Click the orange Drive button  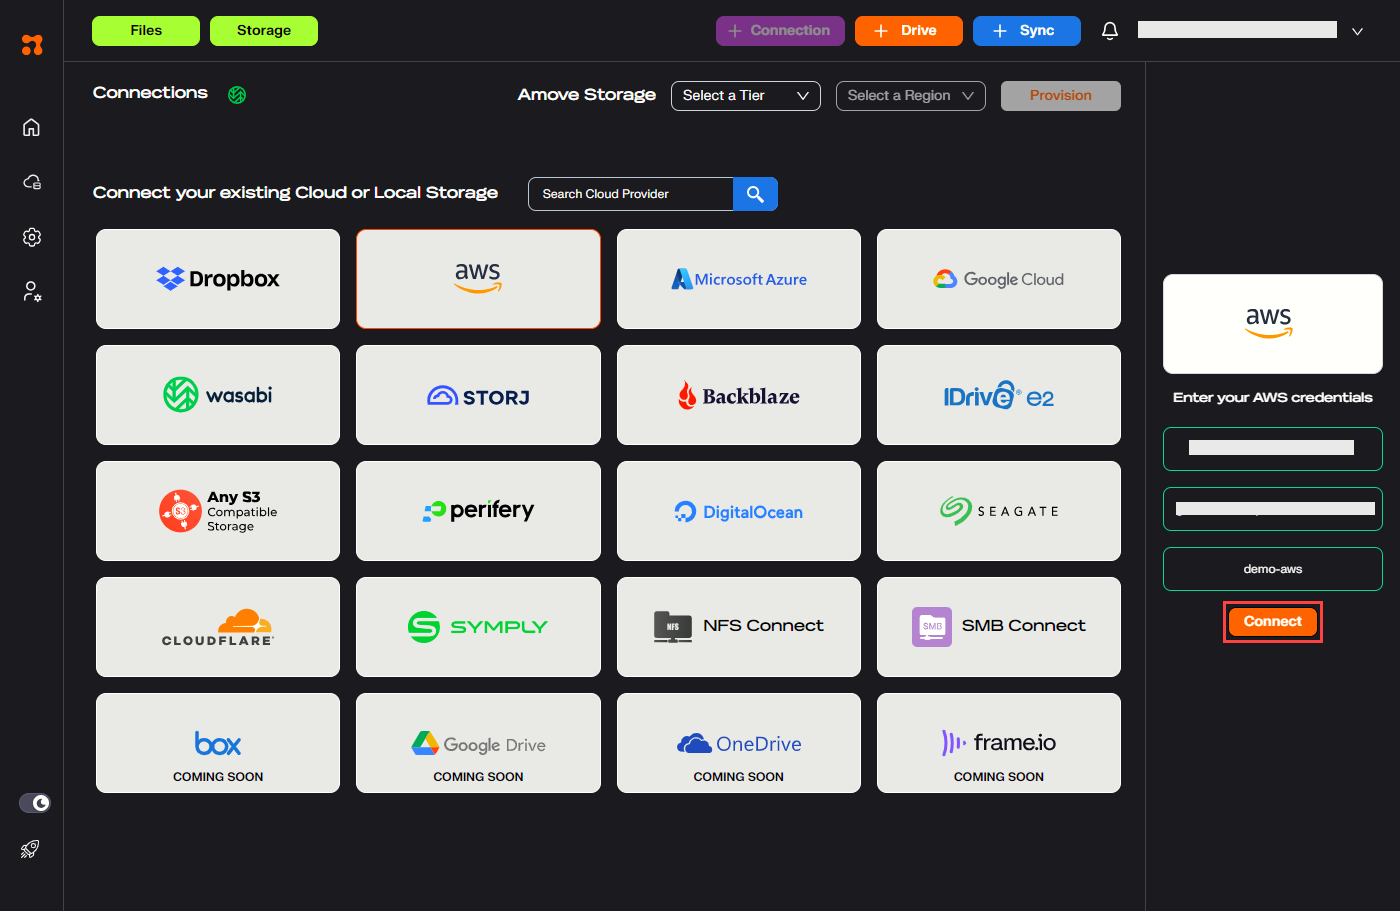pyautogui.click(x=908, y=31)
